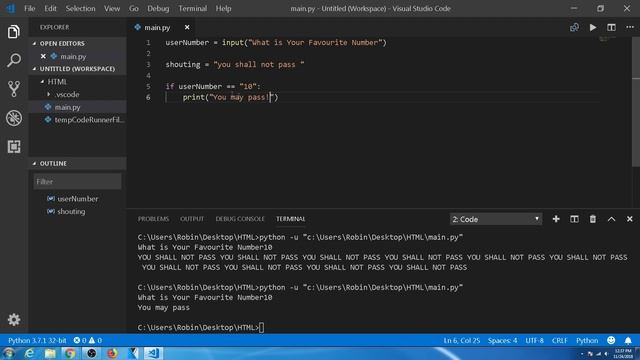
Task: Click the Windows Start button
Action: pyautogui.click(x=9, y=353)
